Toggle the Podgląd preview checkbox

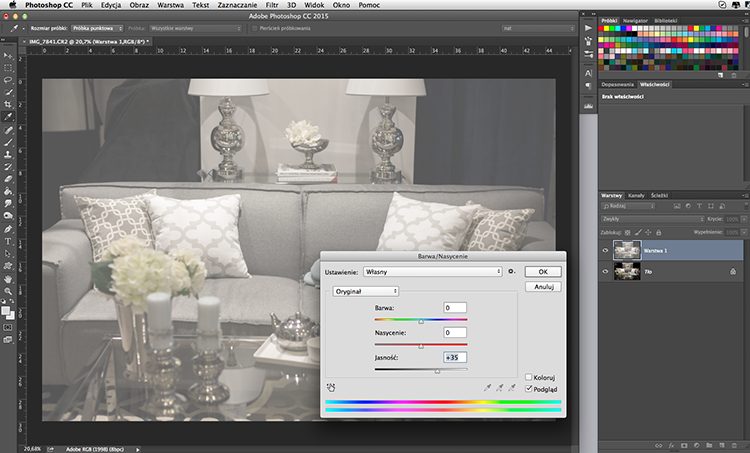tap(529, 389)
